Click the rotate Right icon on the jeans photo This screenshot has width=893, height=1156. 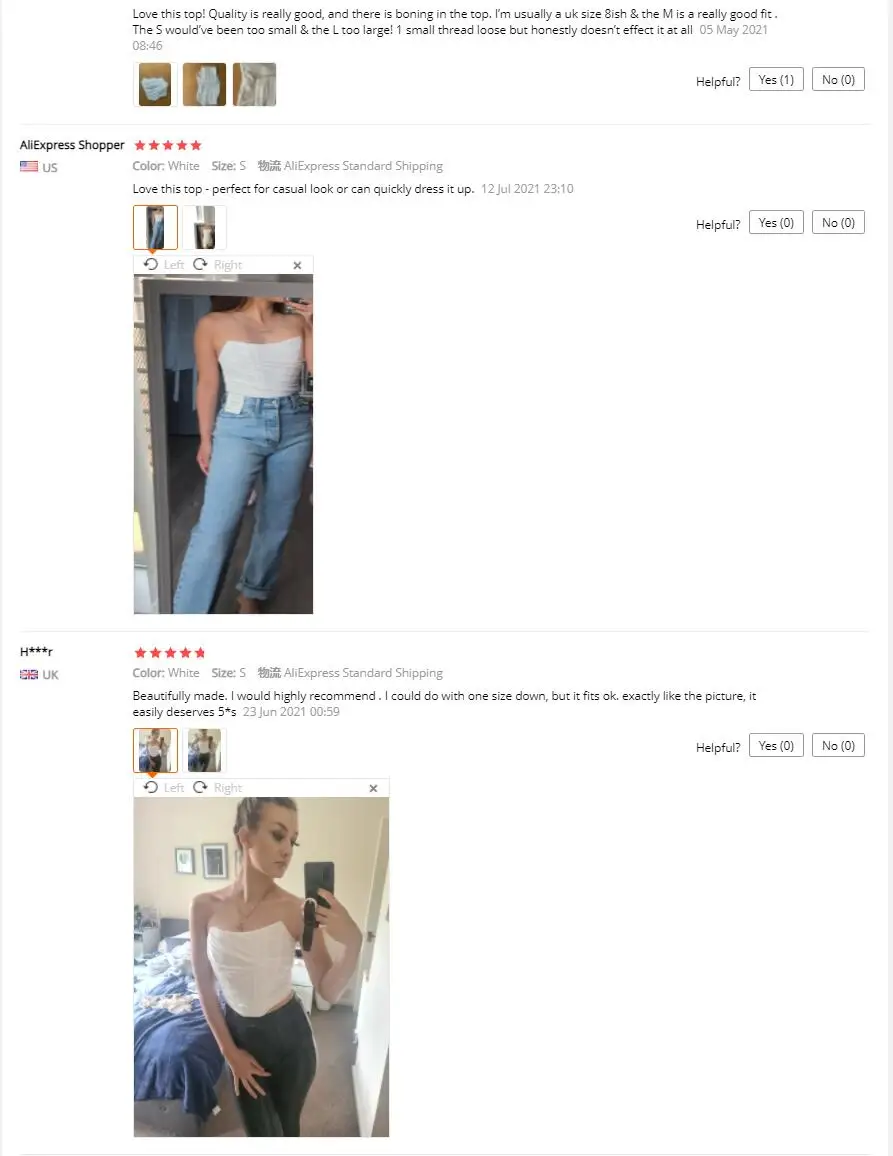[x=200, y=264]
